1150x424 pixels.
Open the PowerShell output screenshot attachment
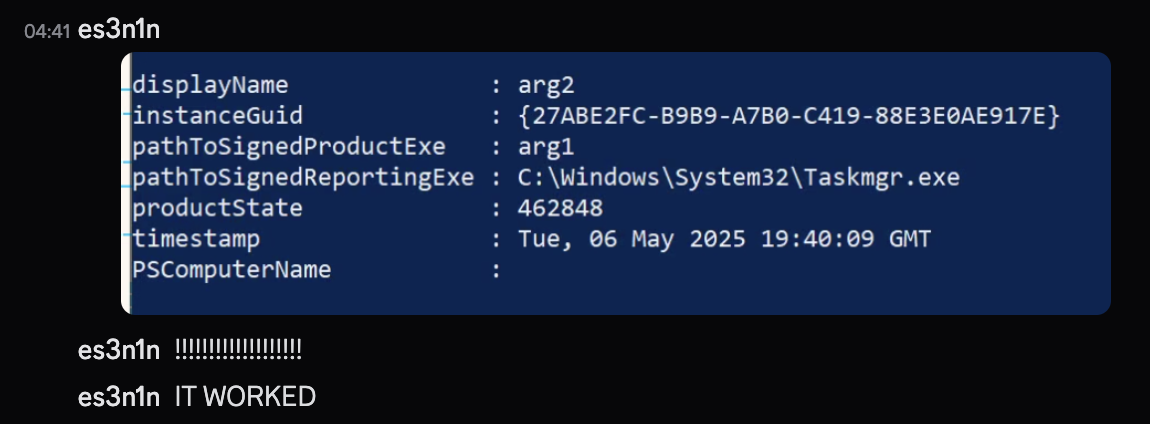(615, 183)
